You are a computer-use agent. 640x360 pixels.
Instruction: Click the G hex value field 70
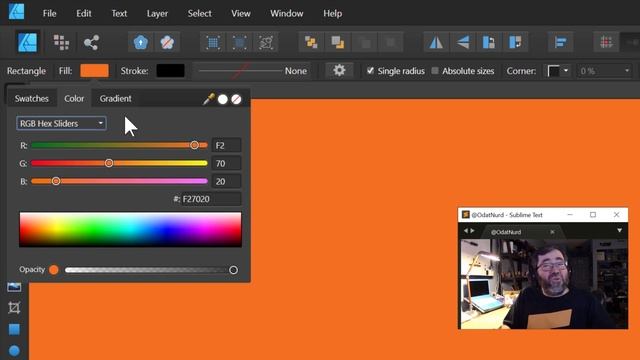(x=227, y=163)
